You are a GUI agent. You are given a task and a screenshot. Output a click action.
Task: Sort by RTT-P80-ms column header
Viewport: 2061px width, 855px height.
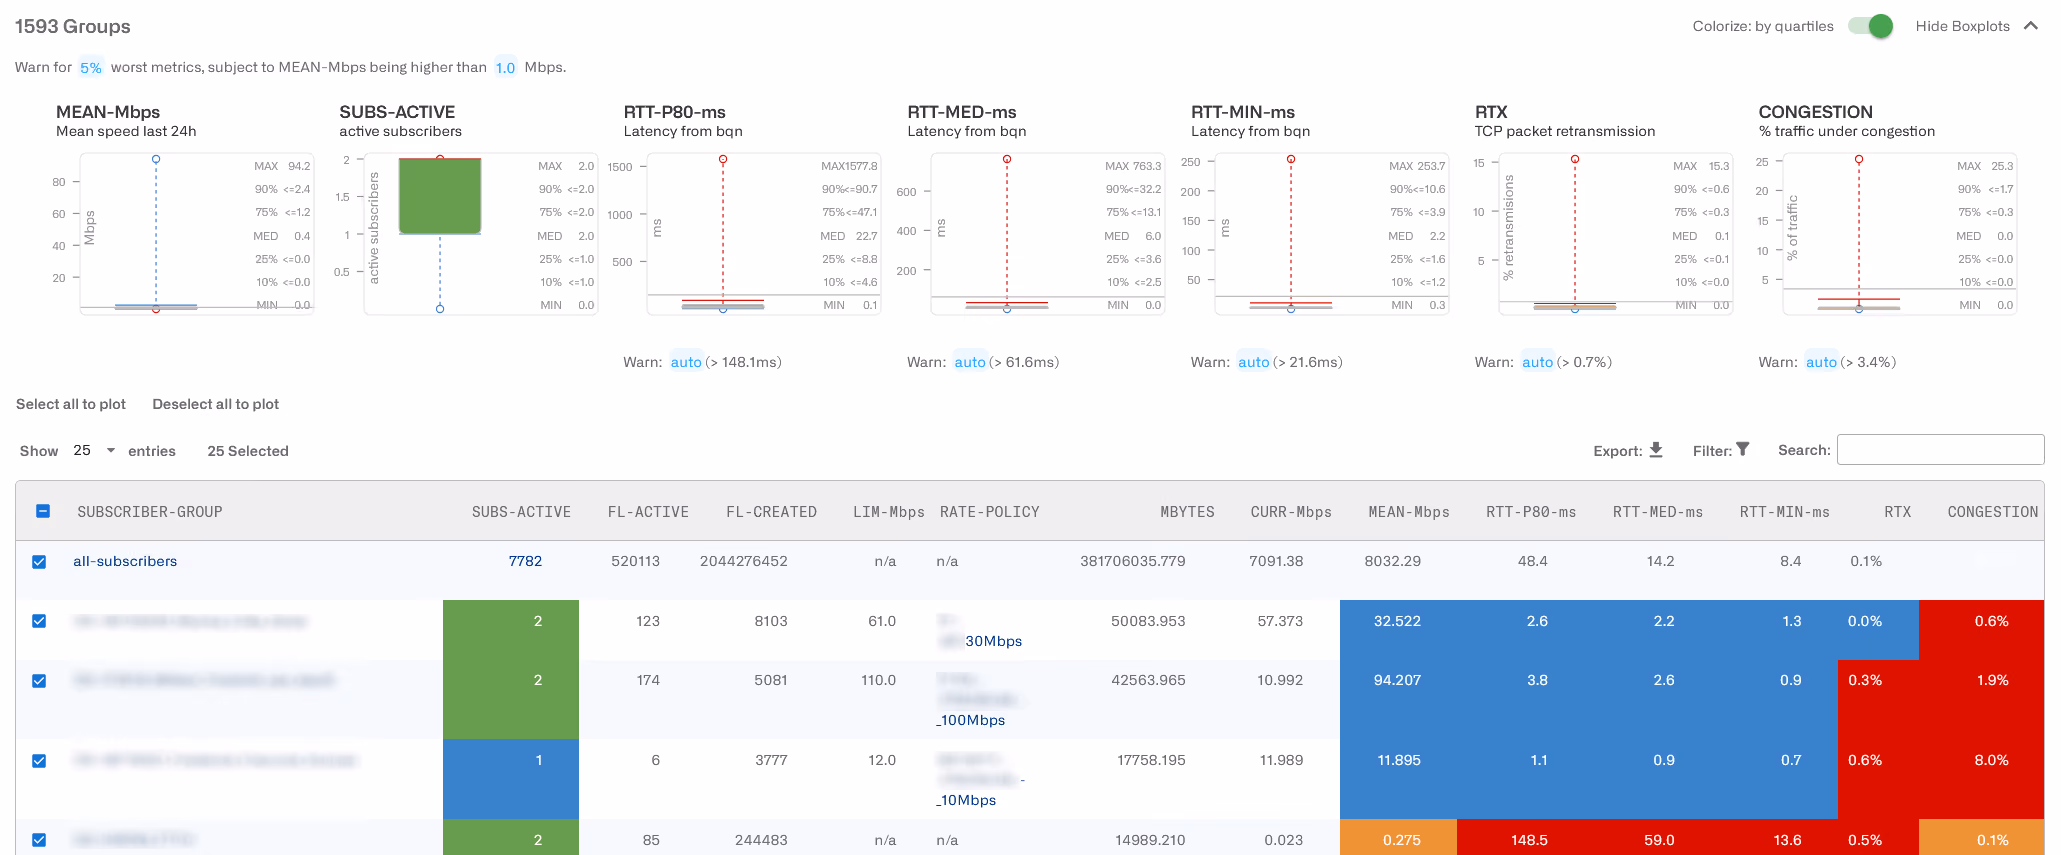pyautogui.click(x=1531, y=512)
